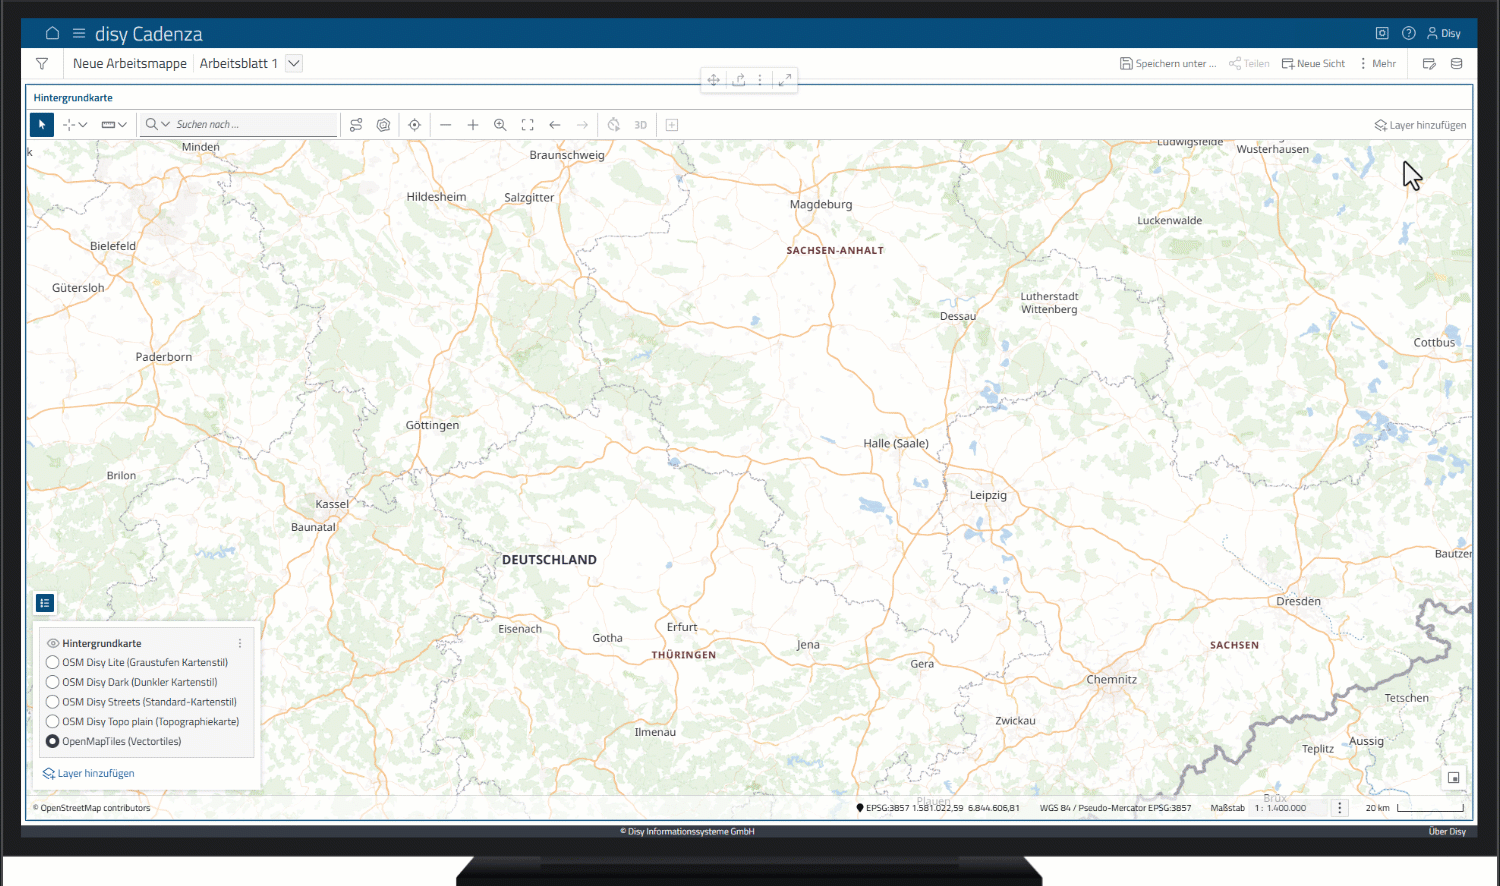Click the 'WGS 84 / Pseudo-Mercator EPSG:3857' text
Viewport: 1500px width, 886px height.
pyautogui.click(x=1115, y=808)
